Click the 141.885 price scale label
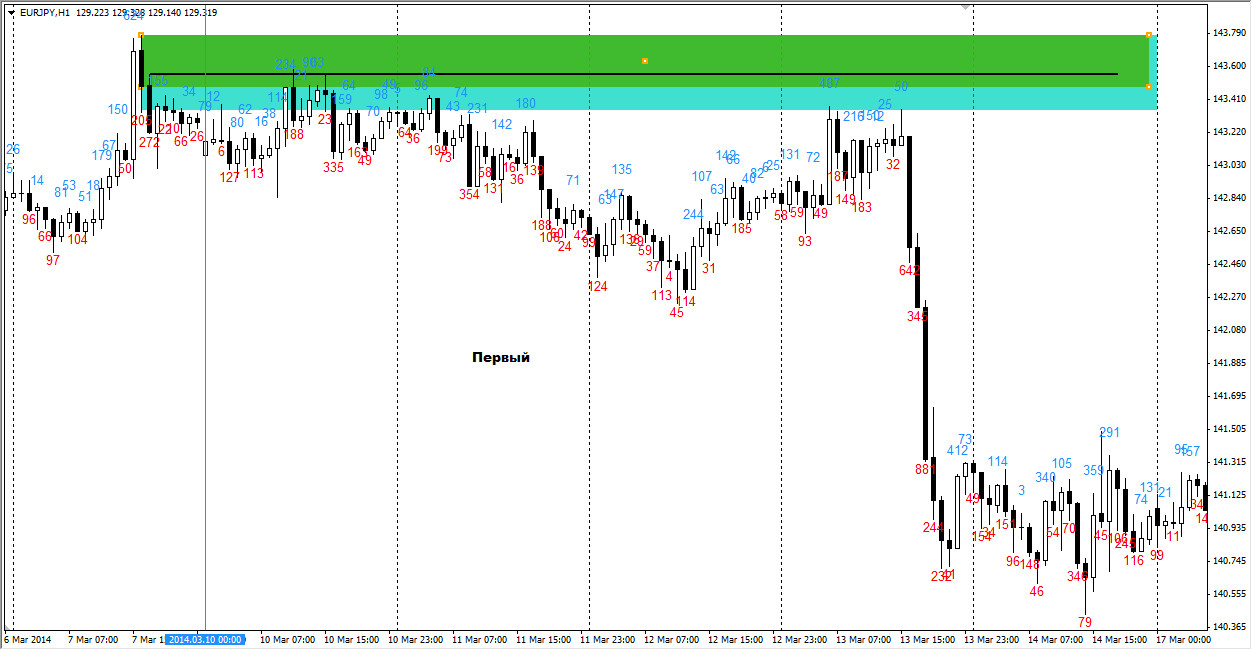 (1227, 363)
